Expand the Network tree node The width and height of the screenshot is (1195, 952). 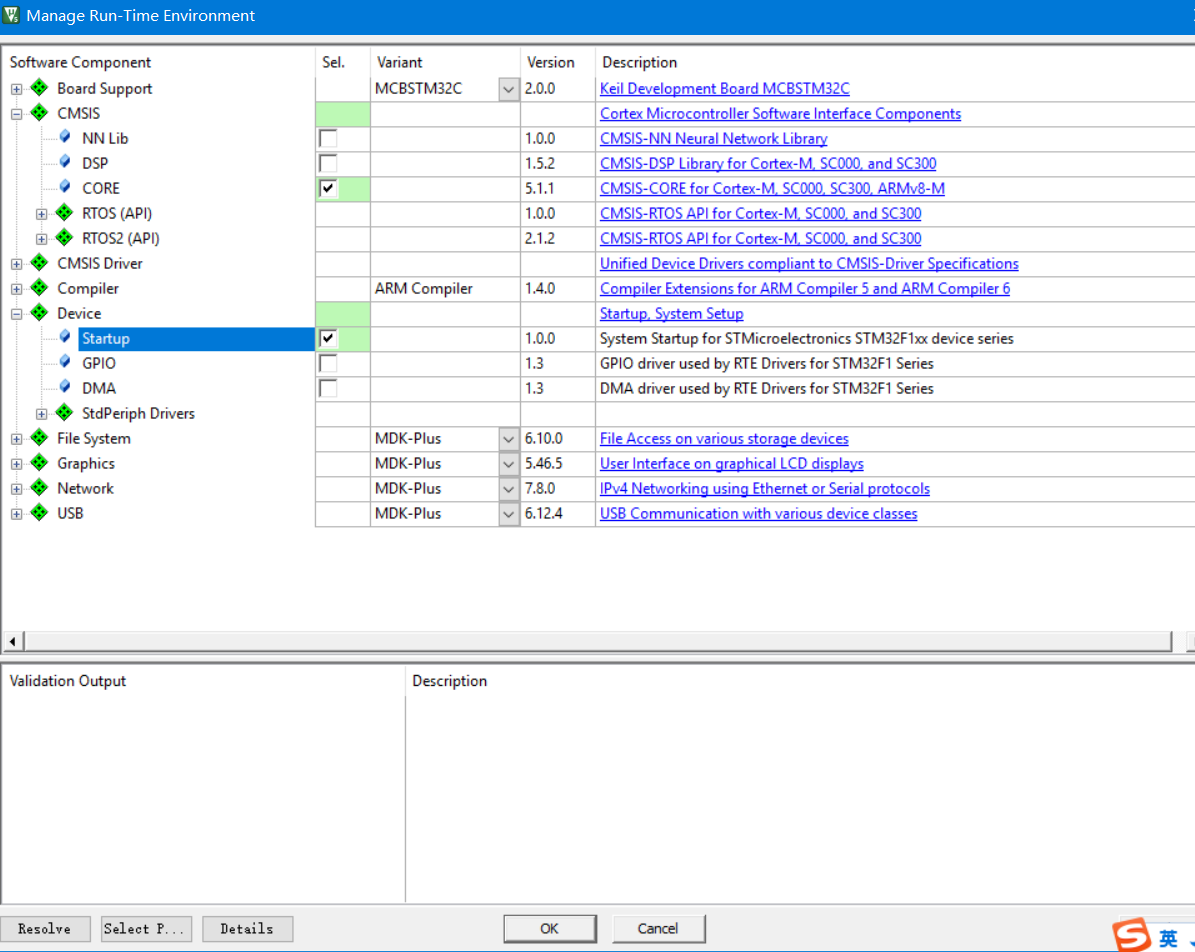tap(16, 489)
